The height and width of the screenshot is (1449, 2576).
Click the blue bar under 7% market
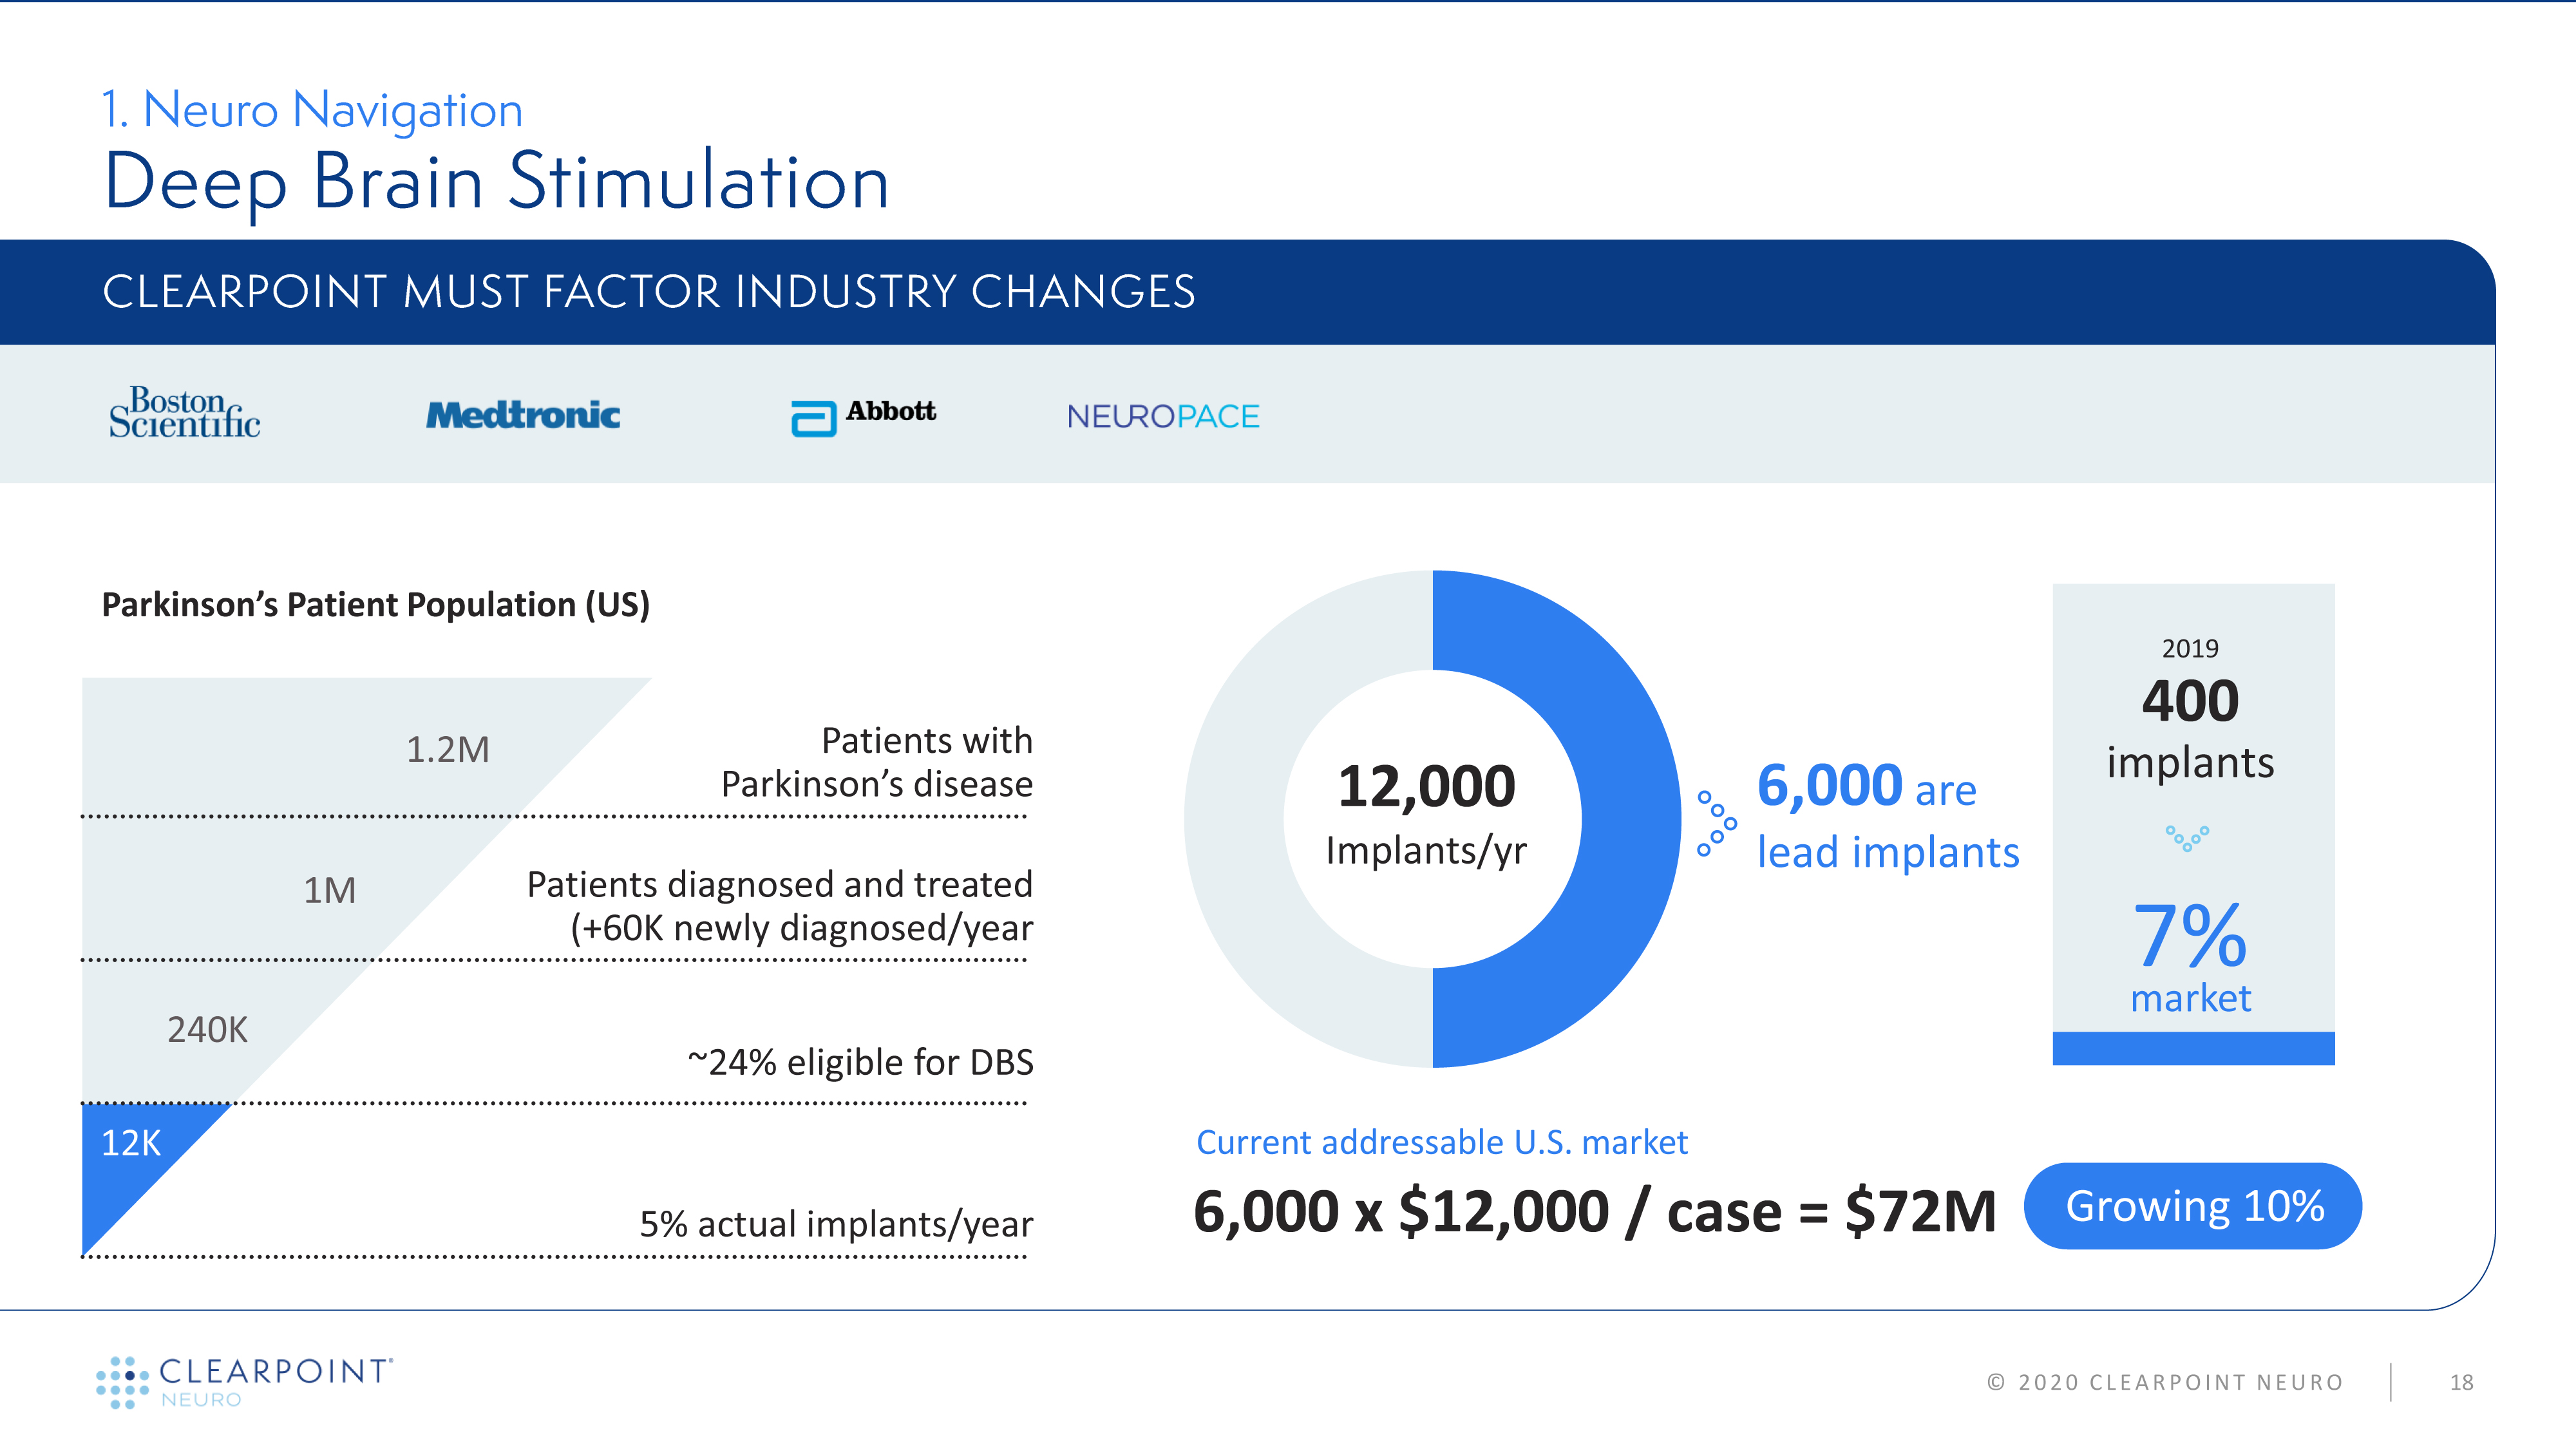(2193, 1048)
